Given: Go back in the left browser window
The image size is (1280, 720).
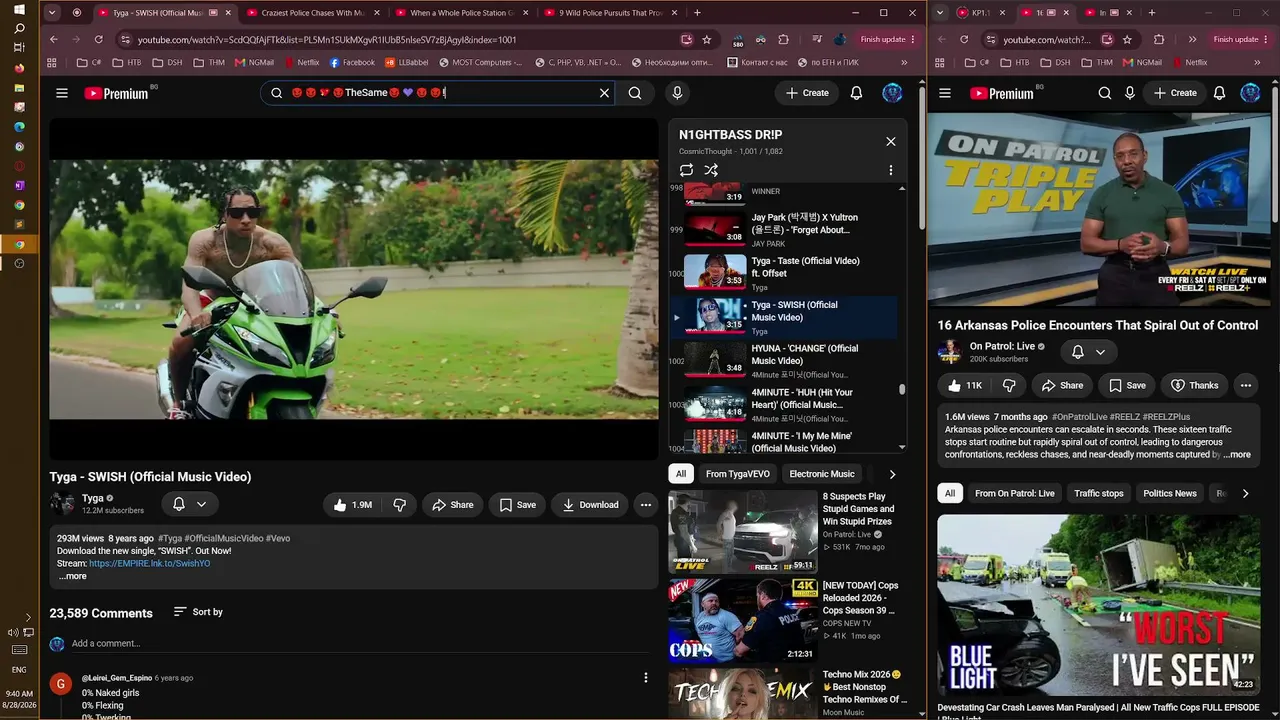Looking at the screenshot, I should pyautogui.click(x=54, y=40).
